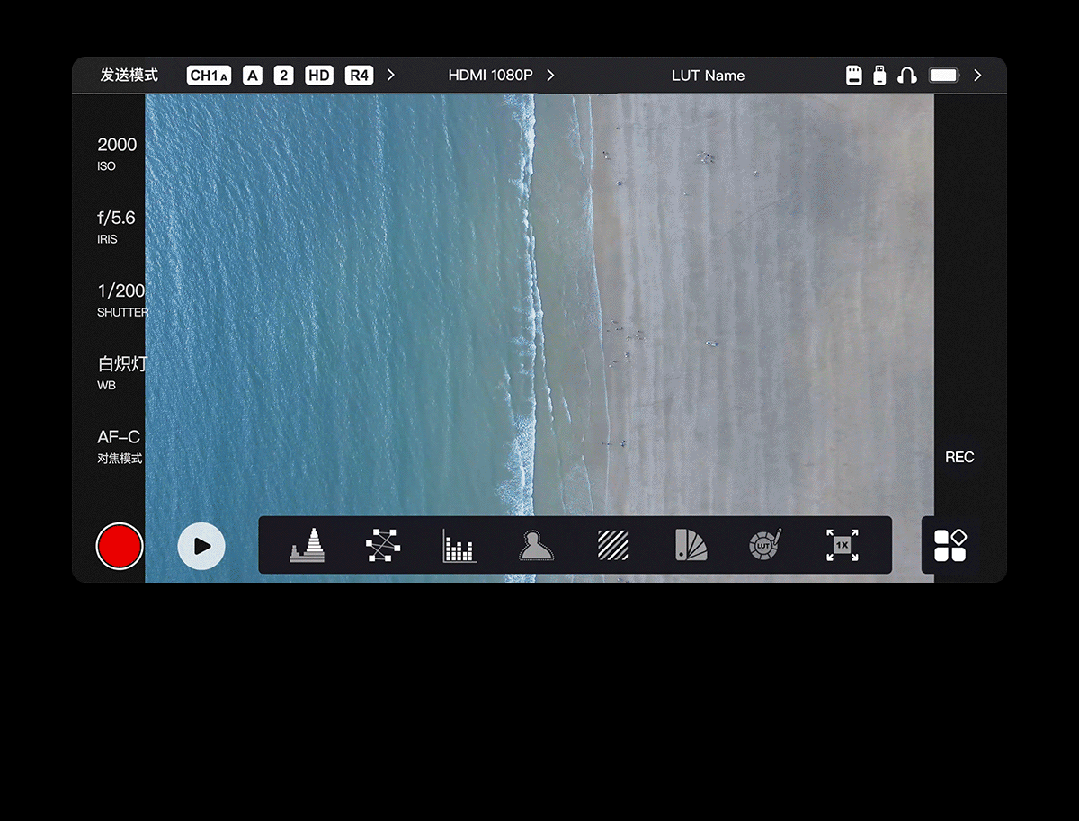Toggle zebra stripes overlay
Screen dimensions: 1079x821
click(x=613, y=545)
